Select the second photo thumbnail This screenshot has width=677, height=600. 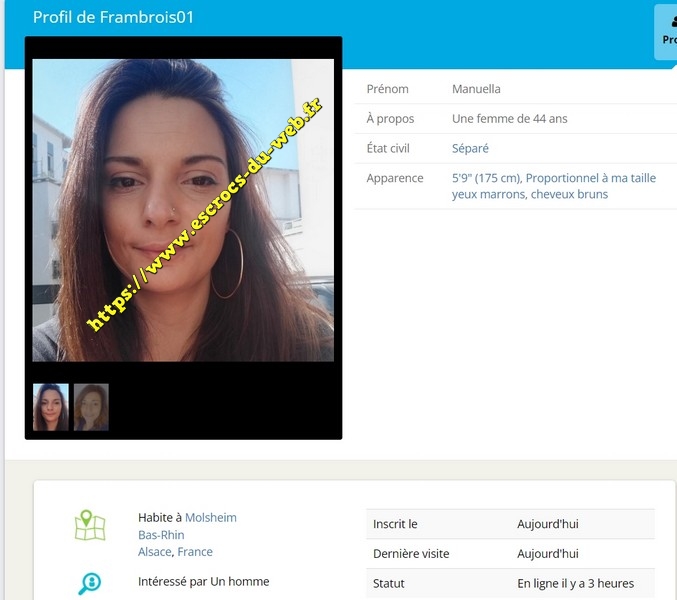91,407
